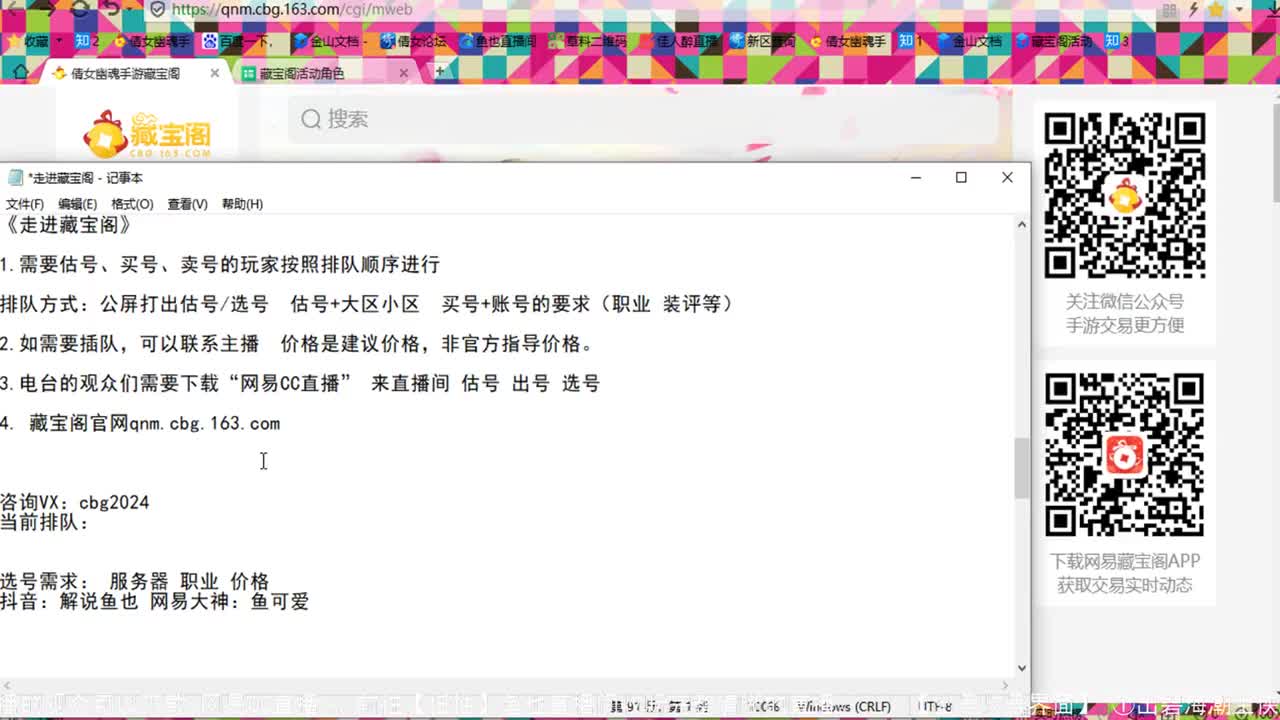This screenshot has width=1280, height=720.
Task: Open the 百度一下 bookmark
Action: [238, 42]
